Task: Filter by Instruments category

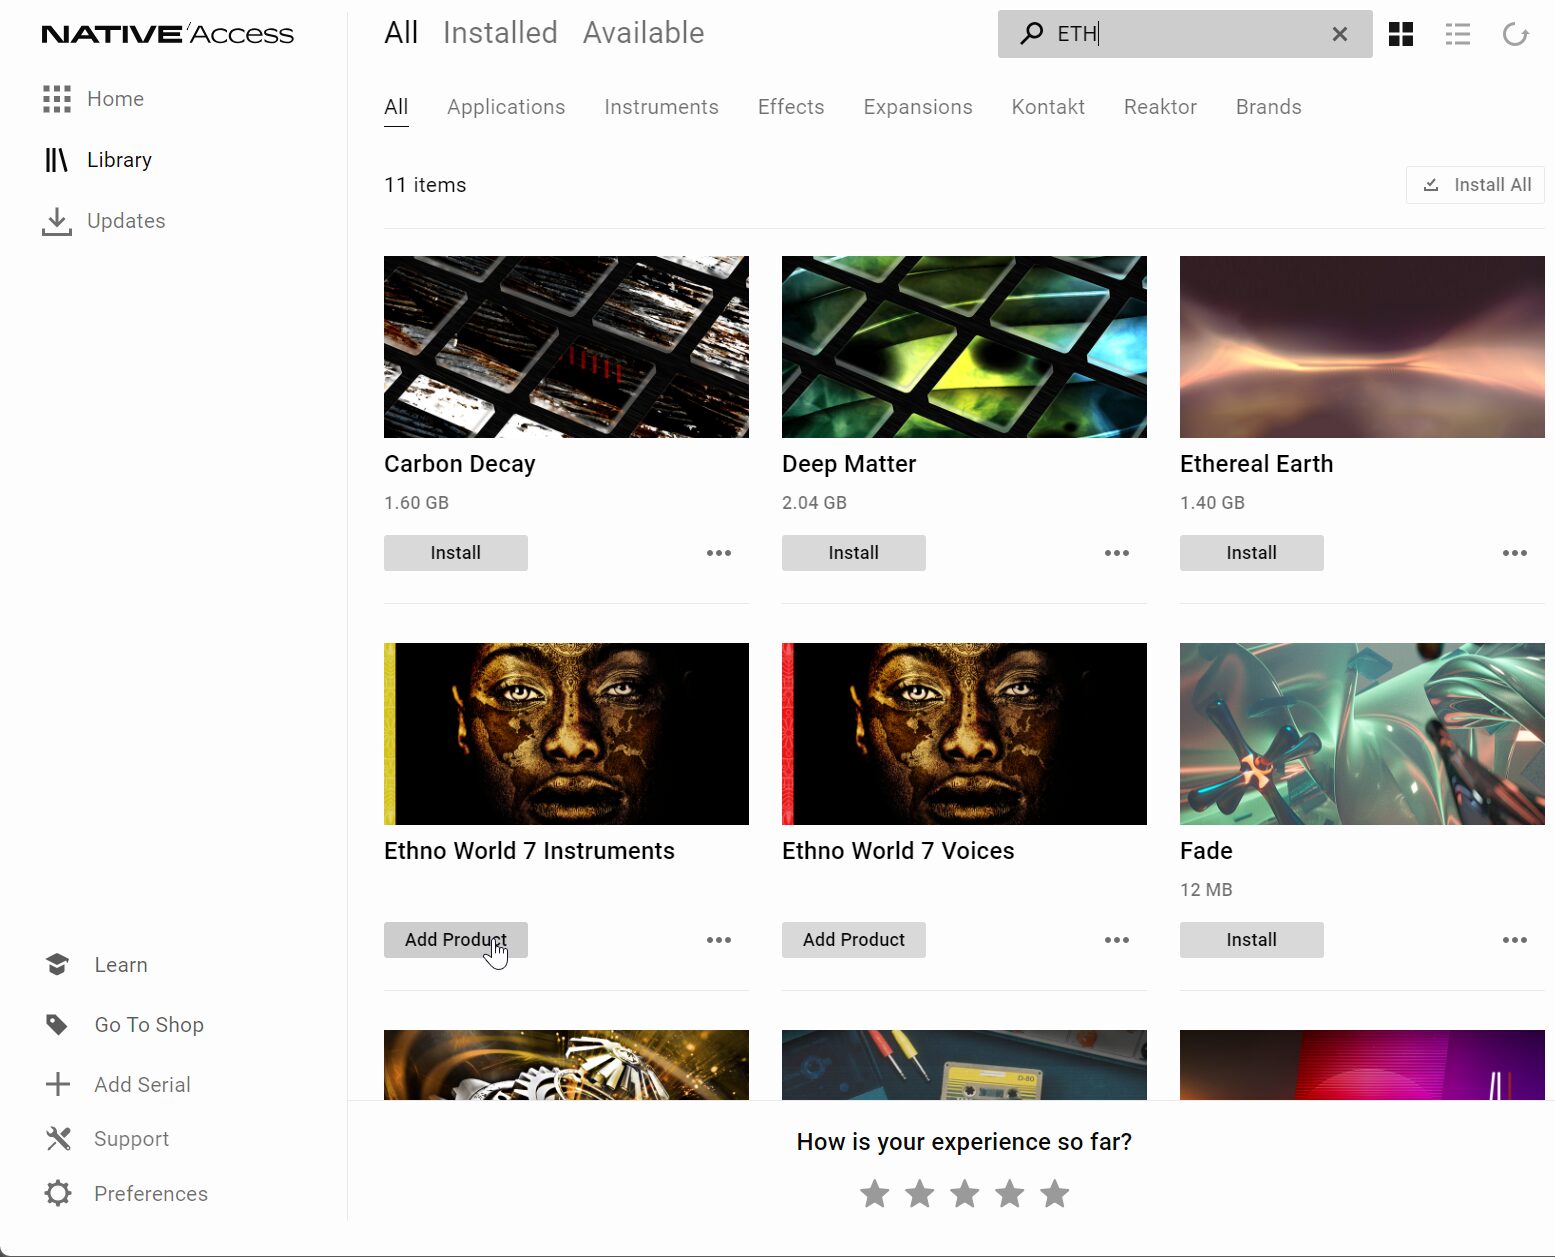Action: 661,107
